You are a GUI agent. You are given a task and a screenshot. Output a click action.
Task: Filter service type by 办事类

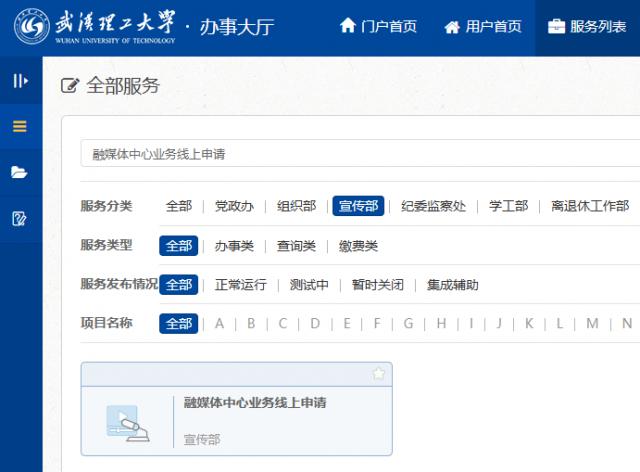235,246
